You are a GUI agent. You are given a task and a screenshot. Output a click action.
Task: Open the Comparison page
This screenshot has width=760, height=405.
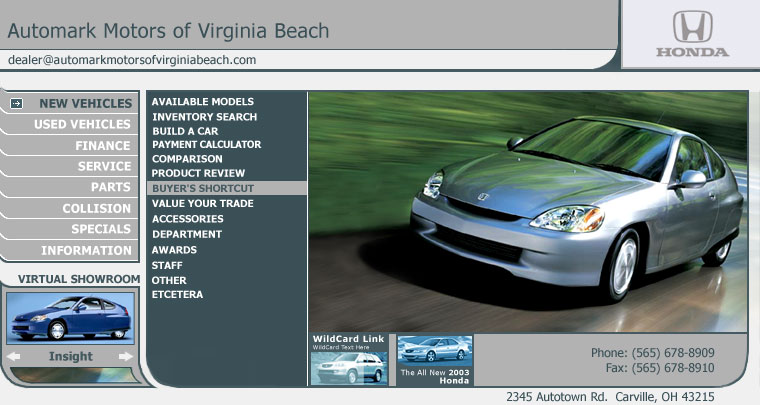tap(187, 159)
